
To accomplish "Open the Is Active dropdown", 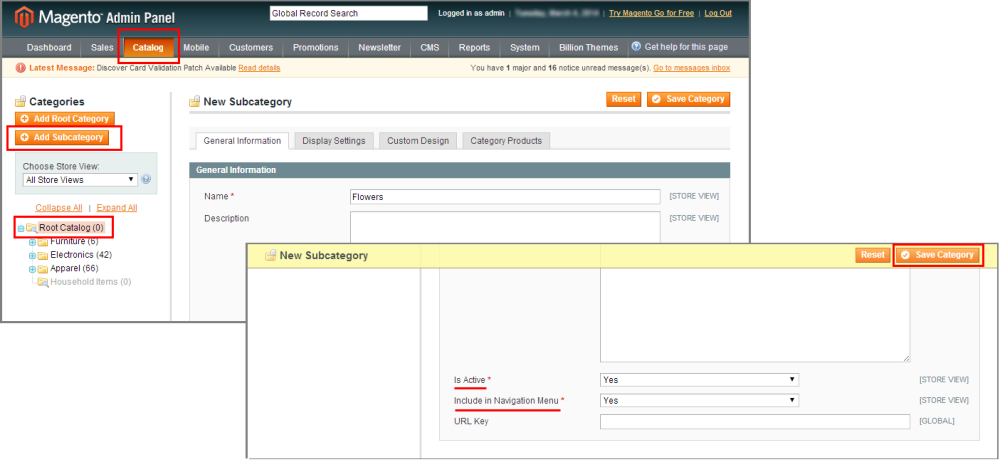I will coord(699,380).
